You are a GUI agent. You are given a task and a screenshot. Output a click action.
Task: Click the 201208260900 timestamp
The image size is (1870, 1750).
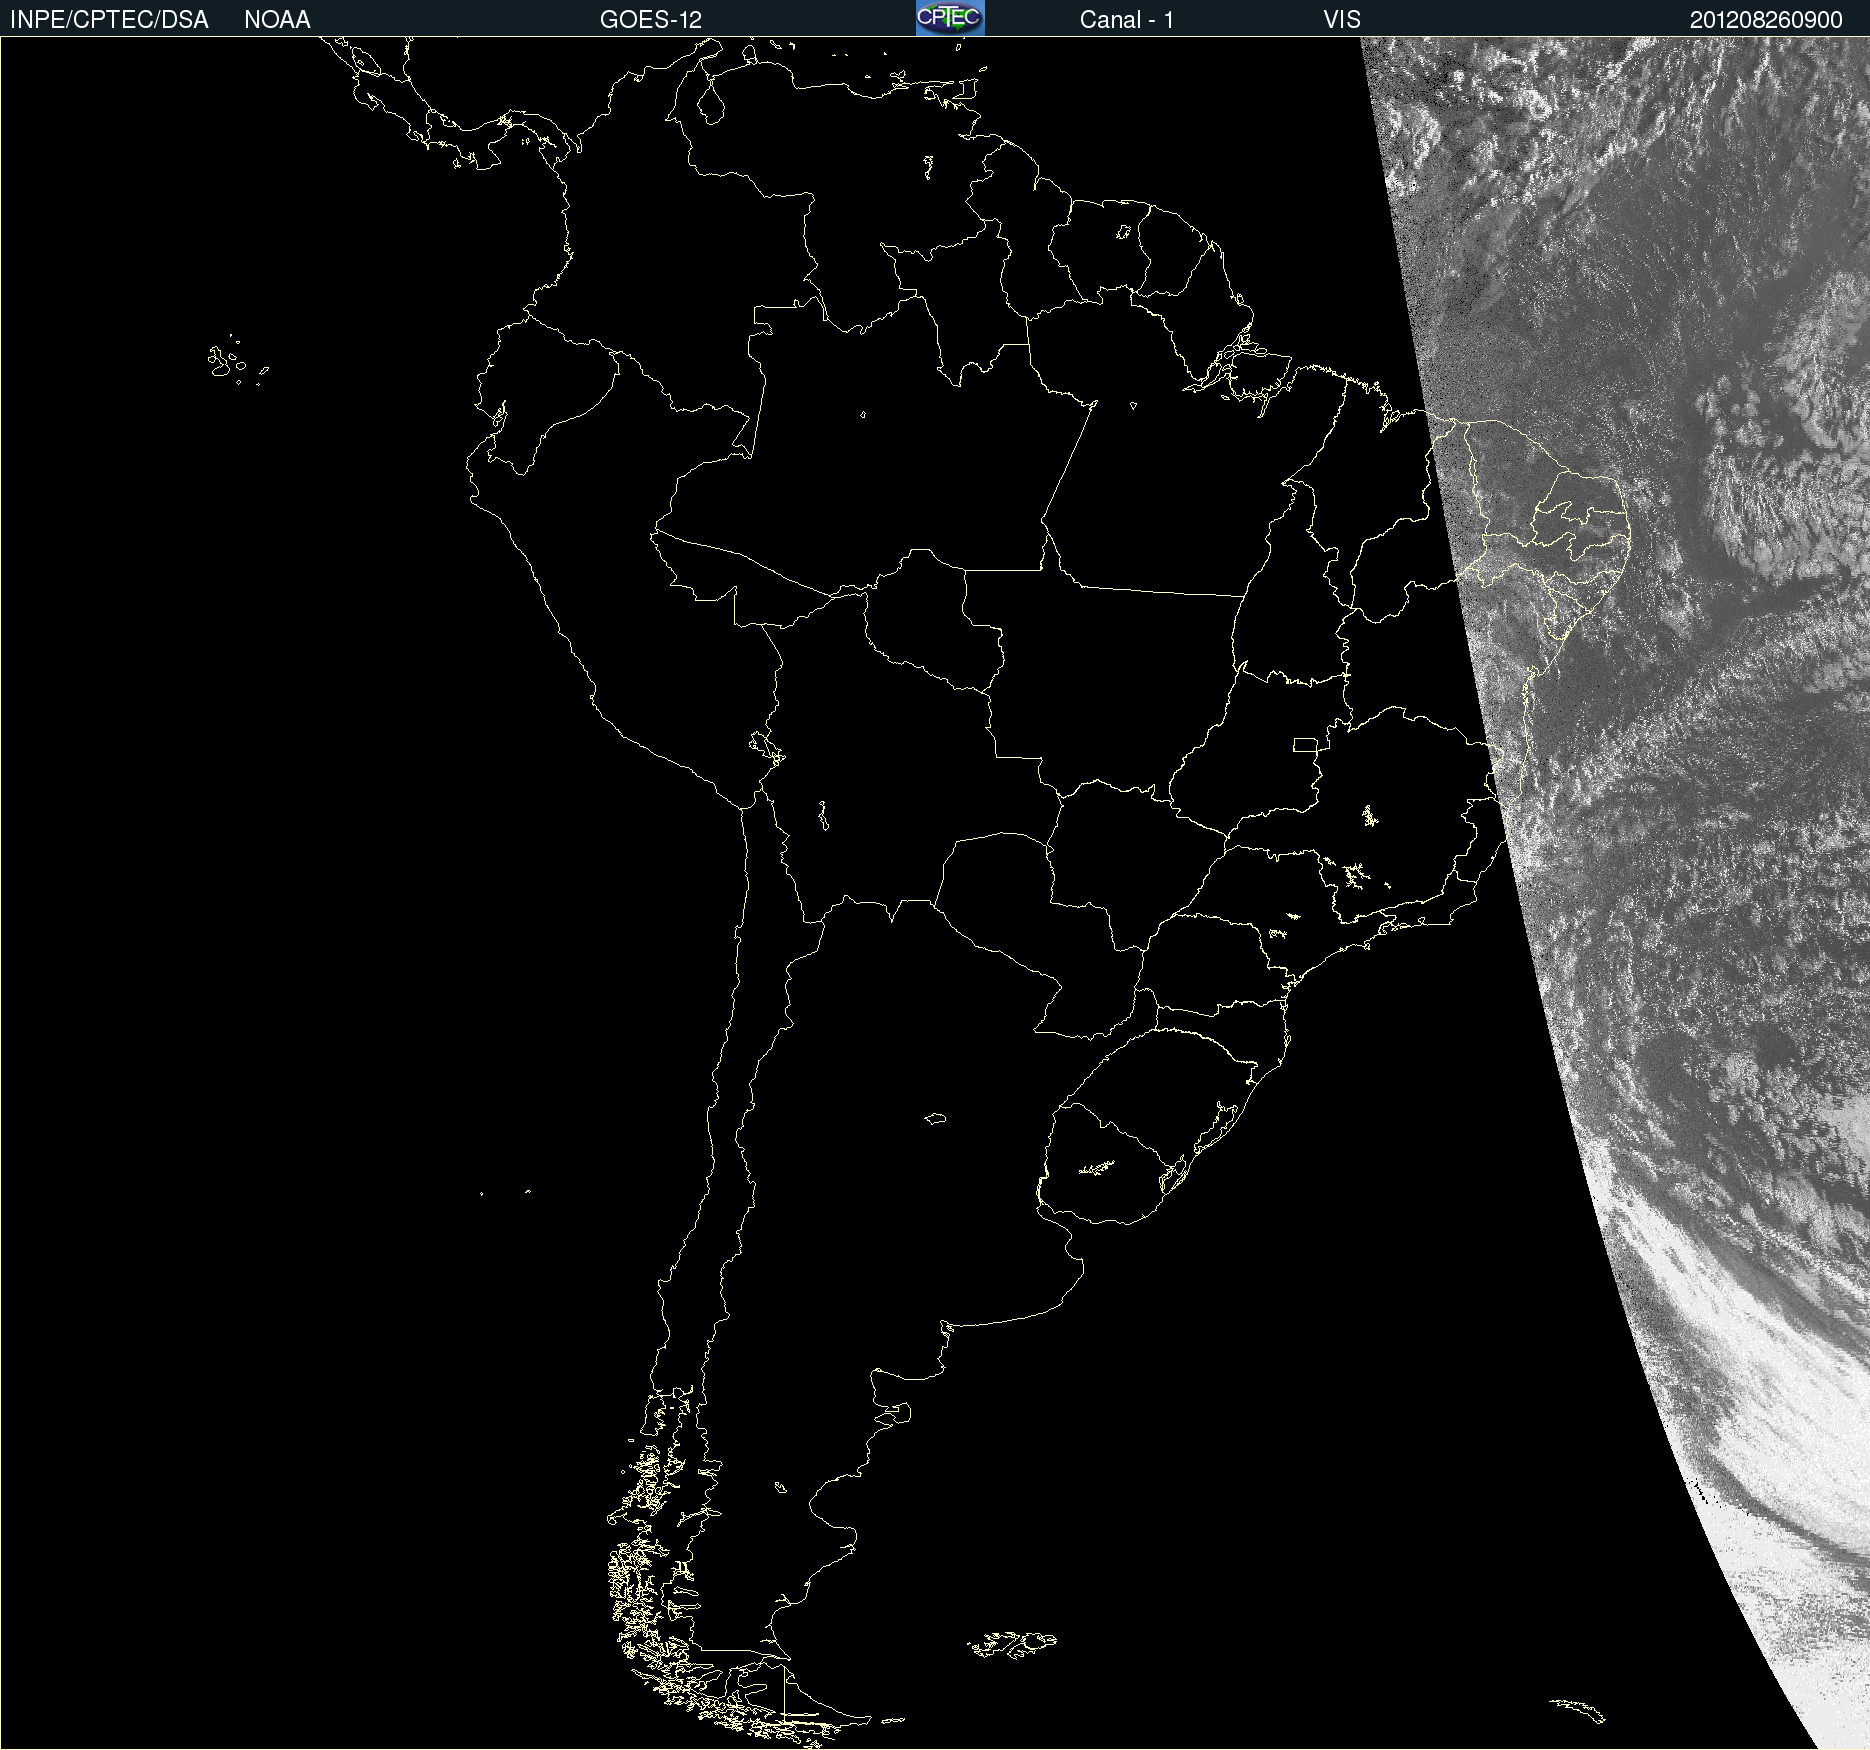pos(1766,20)
